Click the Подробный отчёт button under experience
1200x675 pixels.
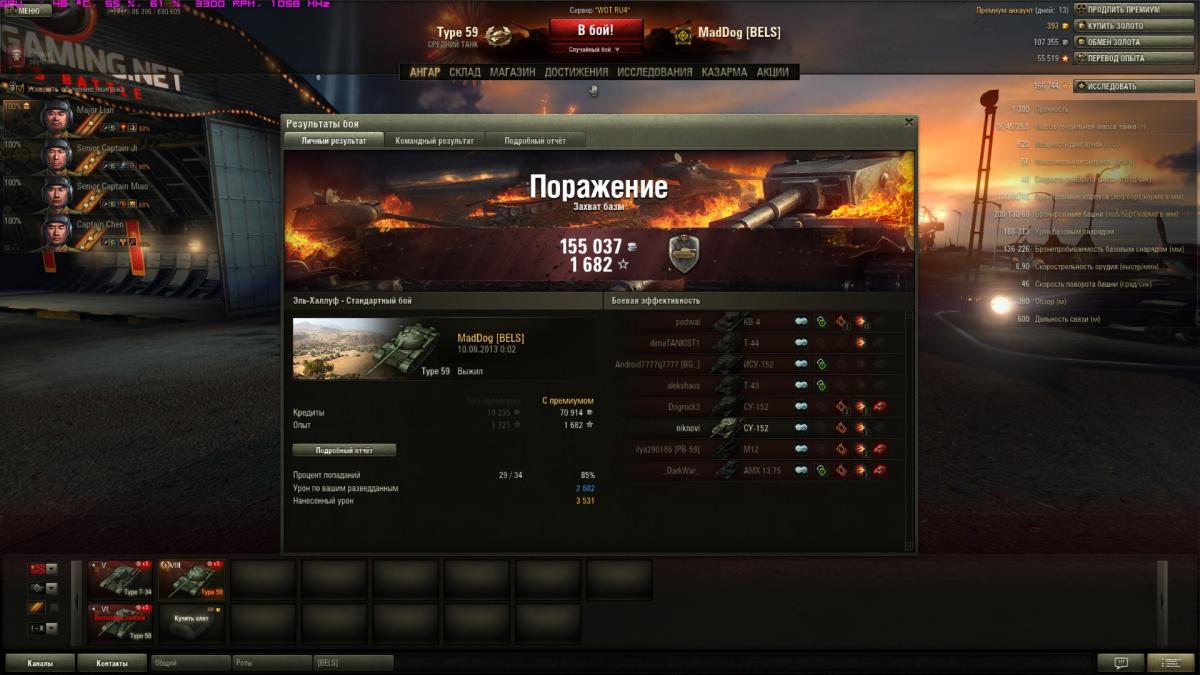point(344,450)
